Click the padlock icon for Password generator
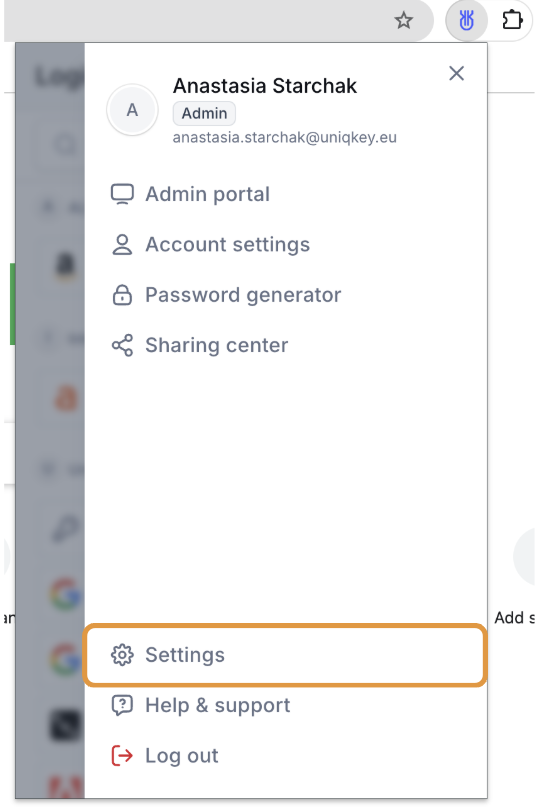 pyautogui.click(x=122, y=295)
